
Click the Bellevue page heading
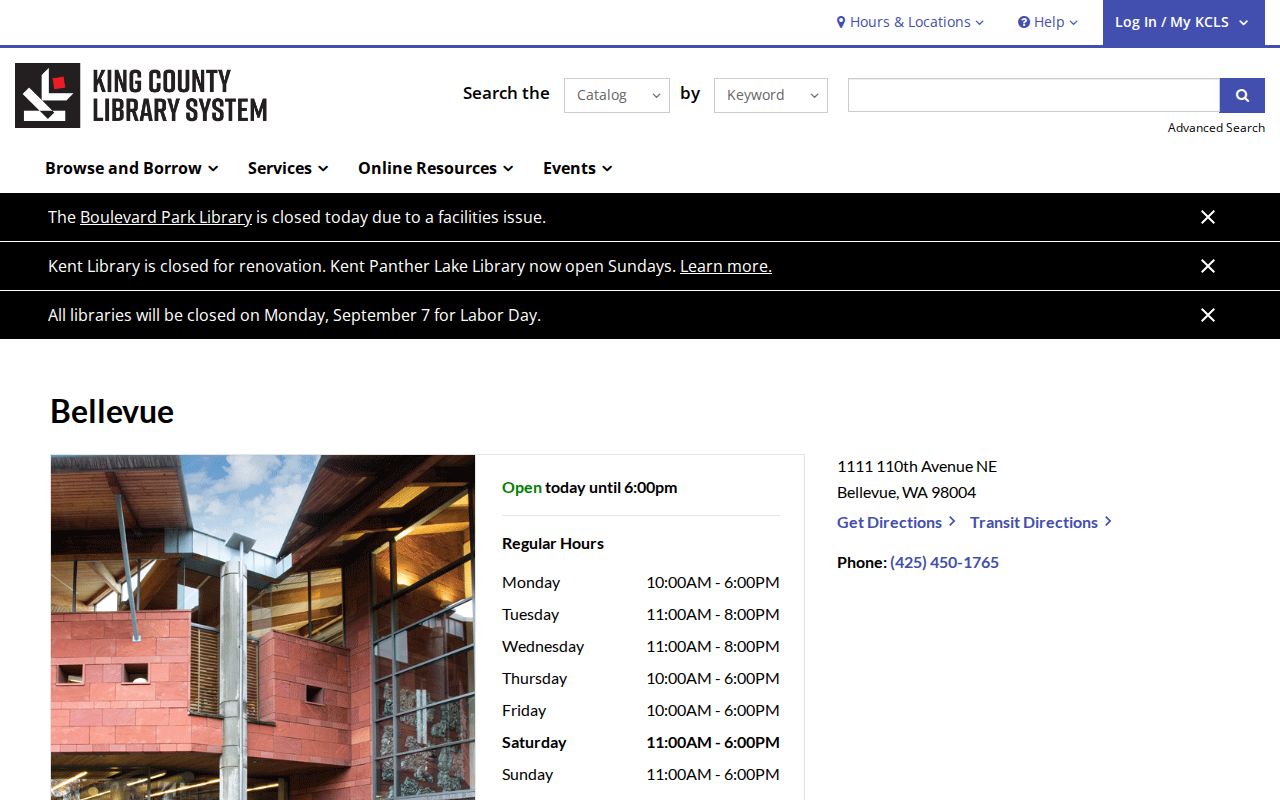click(x=112, y=411)
